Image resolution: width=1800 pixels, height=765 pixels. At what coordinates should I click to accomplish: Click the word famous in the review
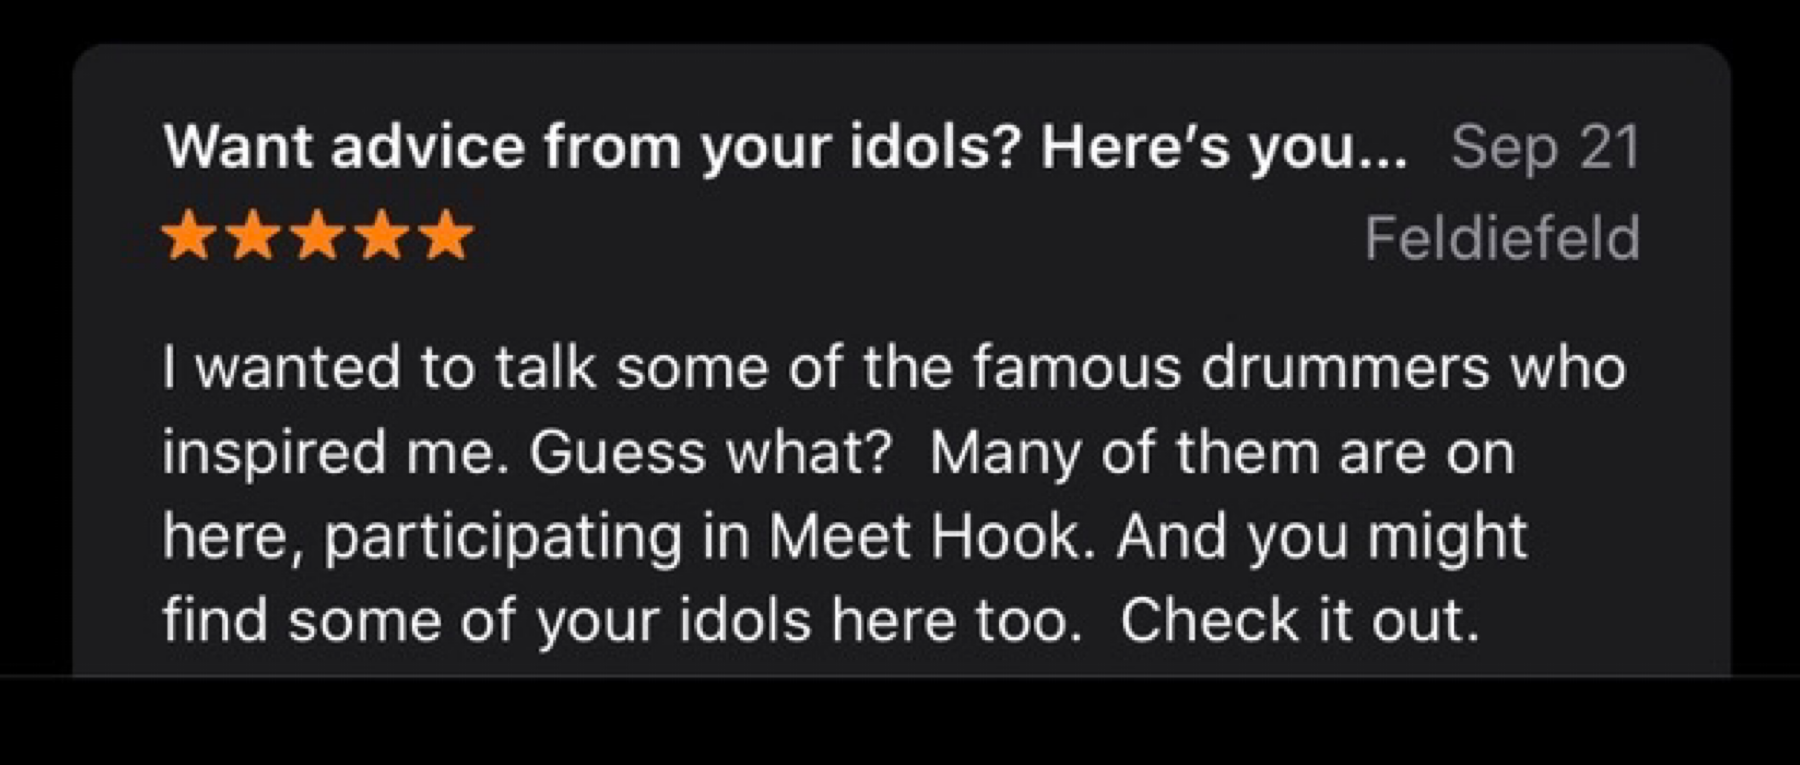click(1076, 368)
